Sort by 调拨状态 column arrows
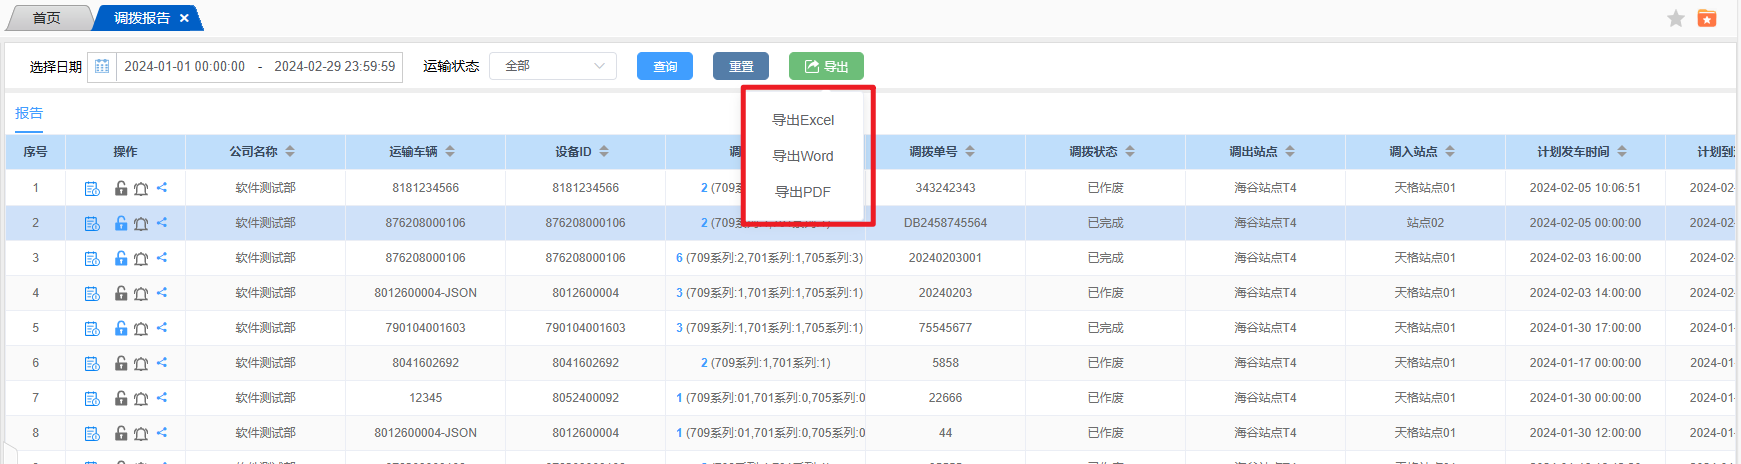This screenshot has width=1741, height=464. pyautogui.click(x=1130, y=152)
